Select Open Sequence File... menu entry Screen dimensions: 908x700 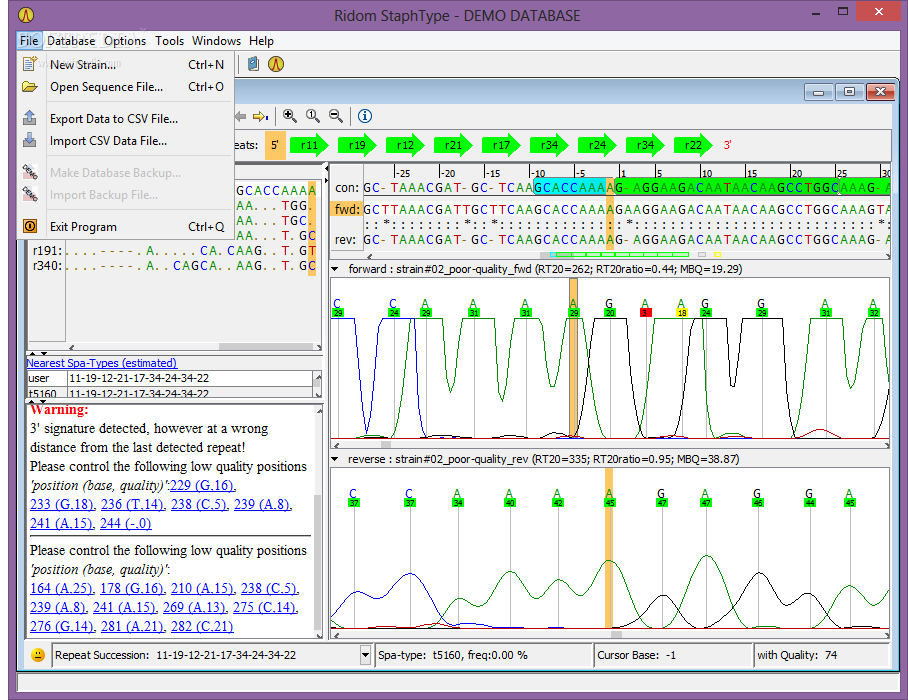tap(126, 87)
